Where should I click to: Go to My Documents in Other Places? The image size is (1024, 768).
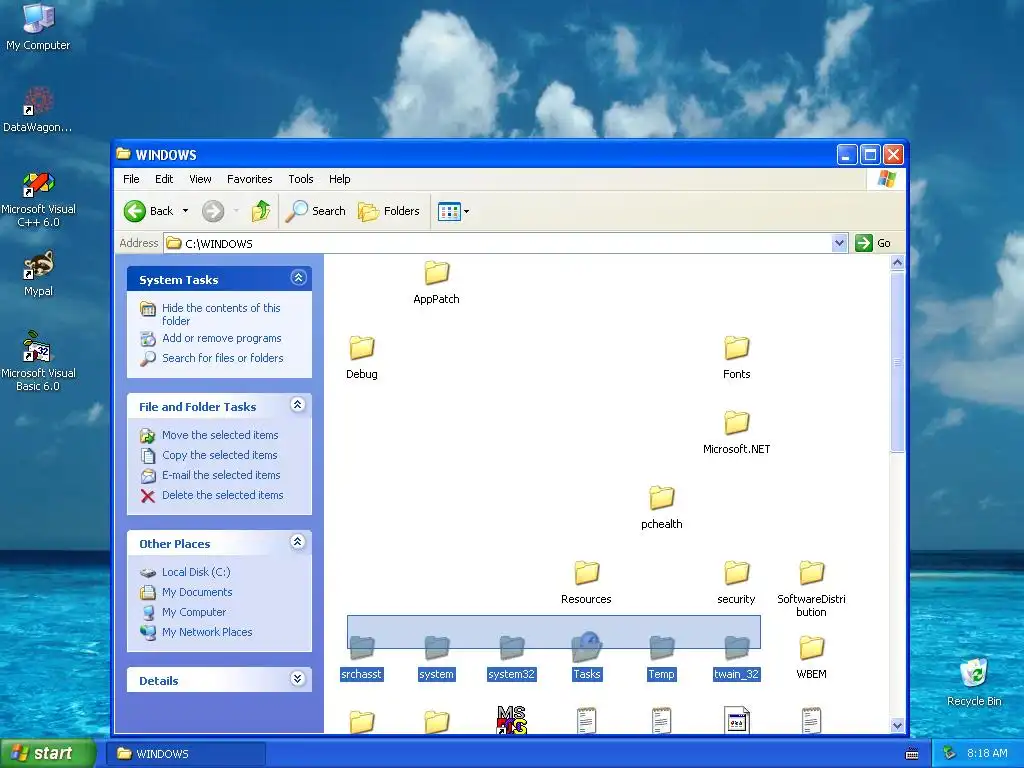(x=197, y=592)
